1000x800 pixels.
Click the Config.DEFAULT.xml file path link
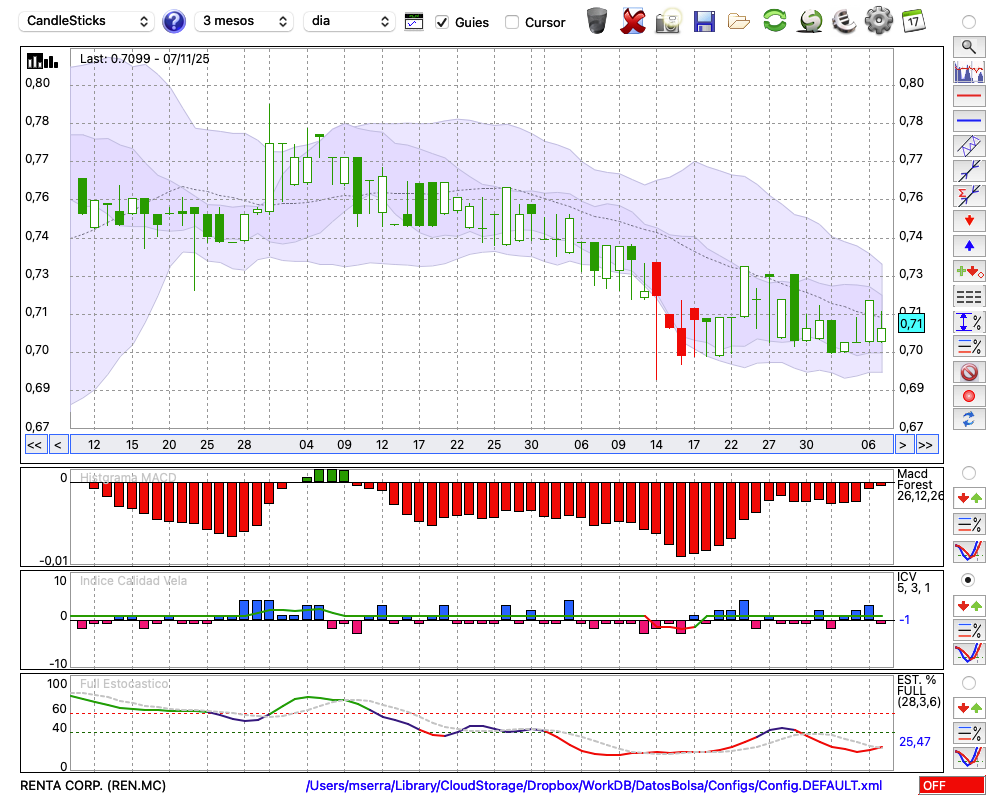pyautogui.click(x=594, y=786)
